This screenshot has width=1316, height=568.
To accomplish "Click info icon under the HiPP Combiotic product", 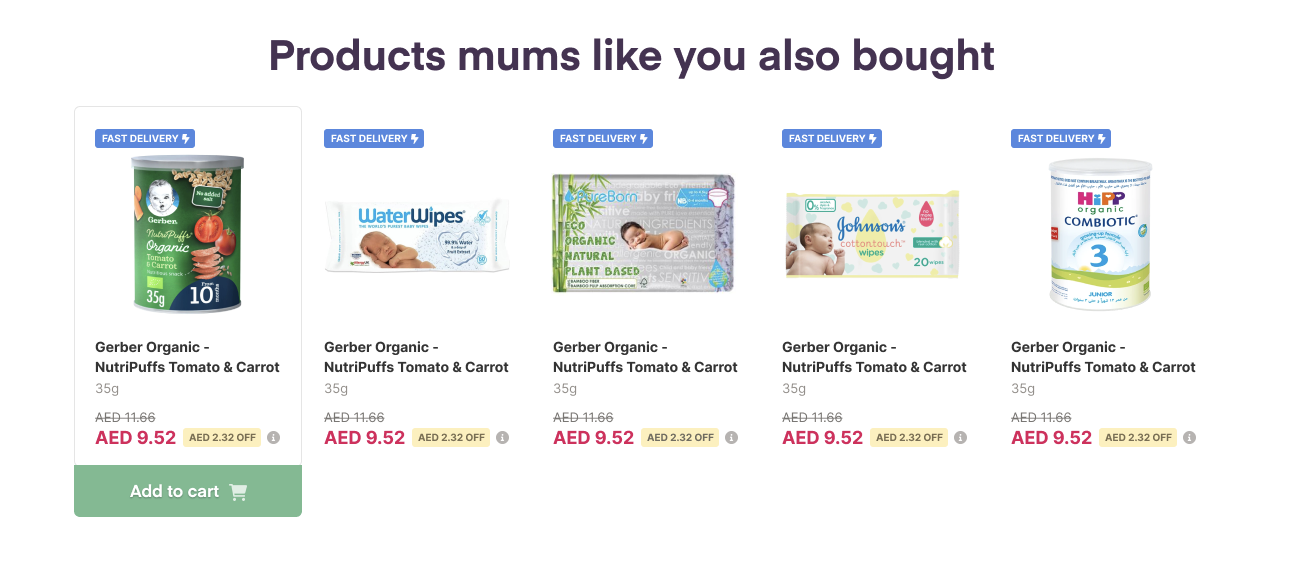I will pos(1190,437).
